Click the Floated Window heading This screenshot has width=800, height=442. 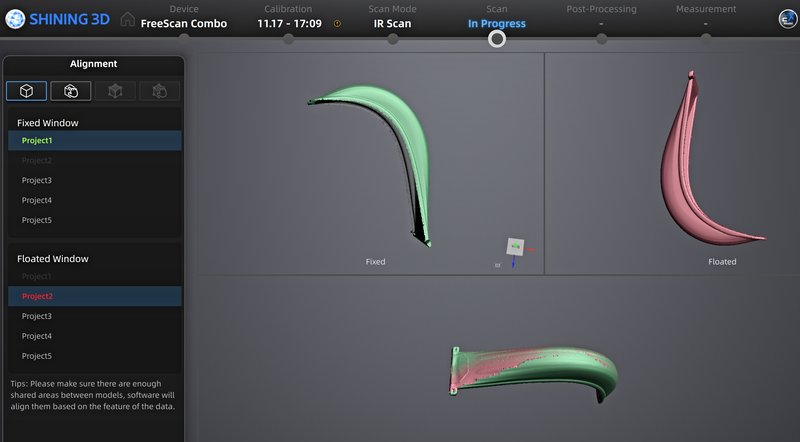click(53, 259)
